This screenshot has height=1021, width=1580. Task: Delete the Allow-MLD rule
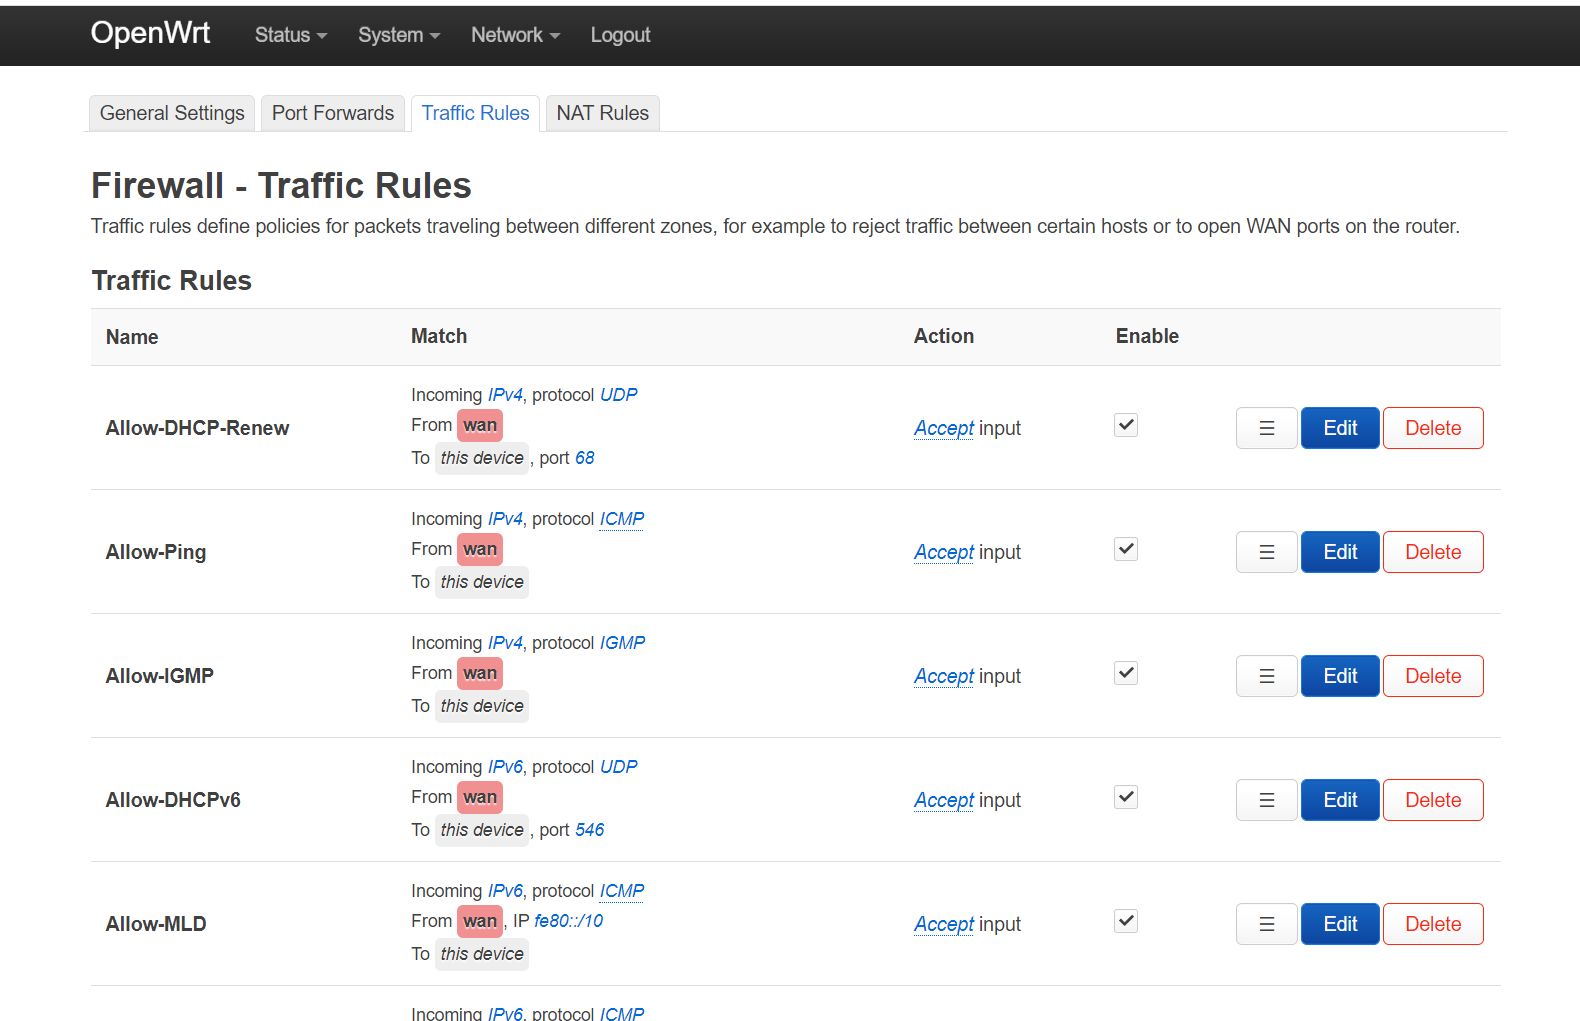1433,924
